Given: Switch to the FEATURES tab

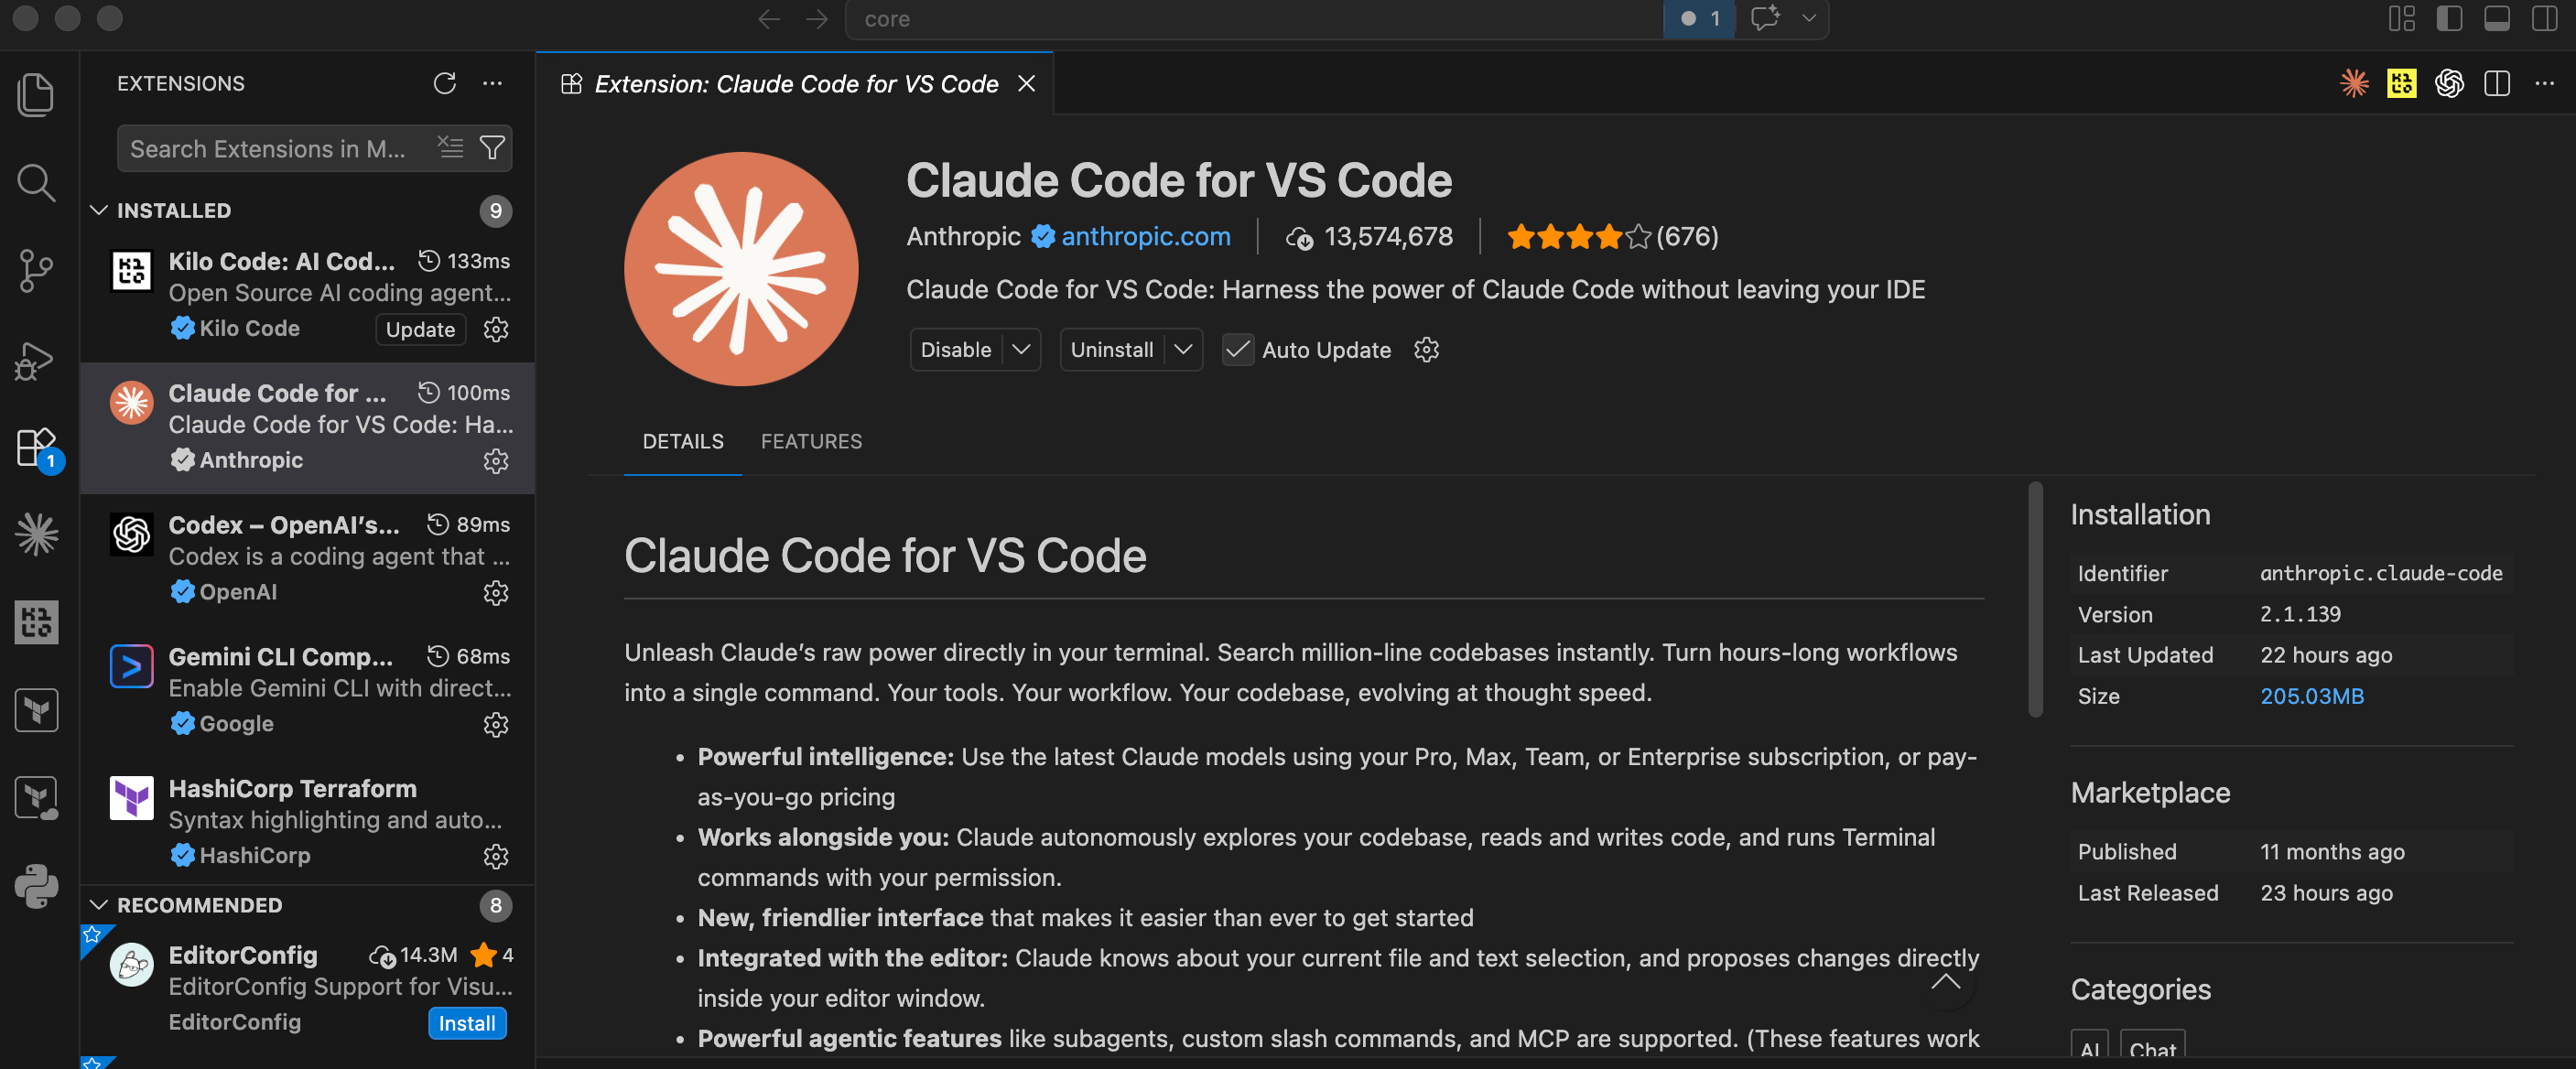Looking at the screenshot, I should tap(811, 441).
